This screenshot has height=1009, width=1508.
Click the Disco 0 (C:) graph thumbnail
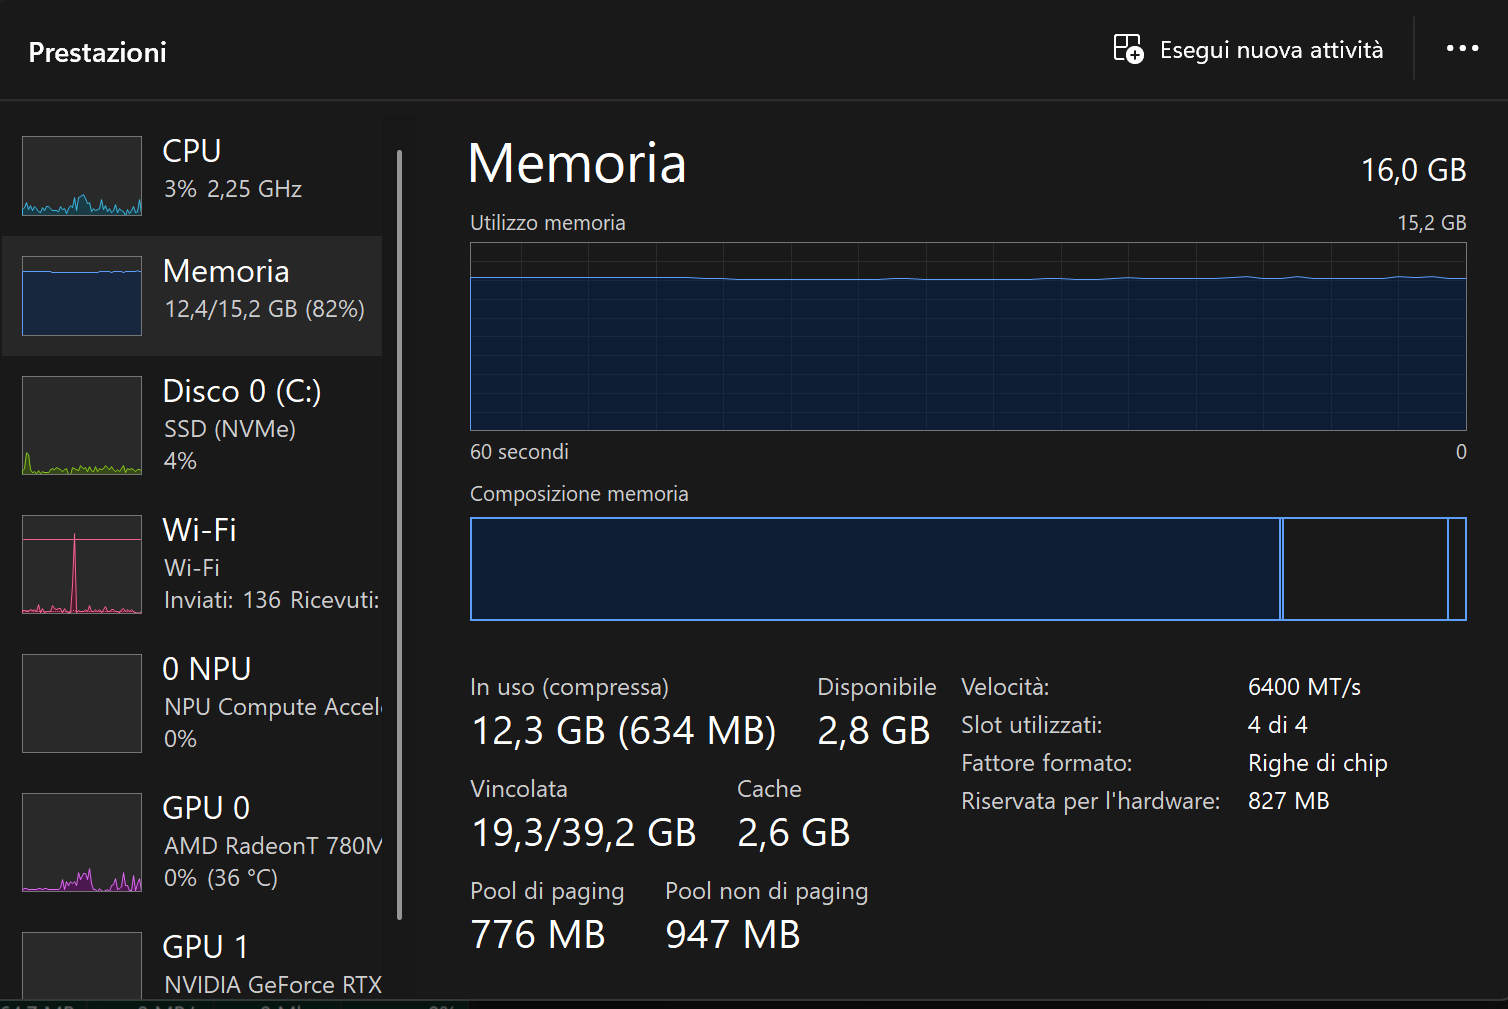[82, 425]
